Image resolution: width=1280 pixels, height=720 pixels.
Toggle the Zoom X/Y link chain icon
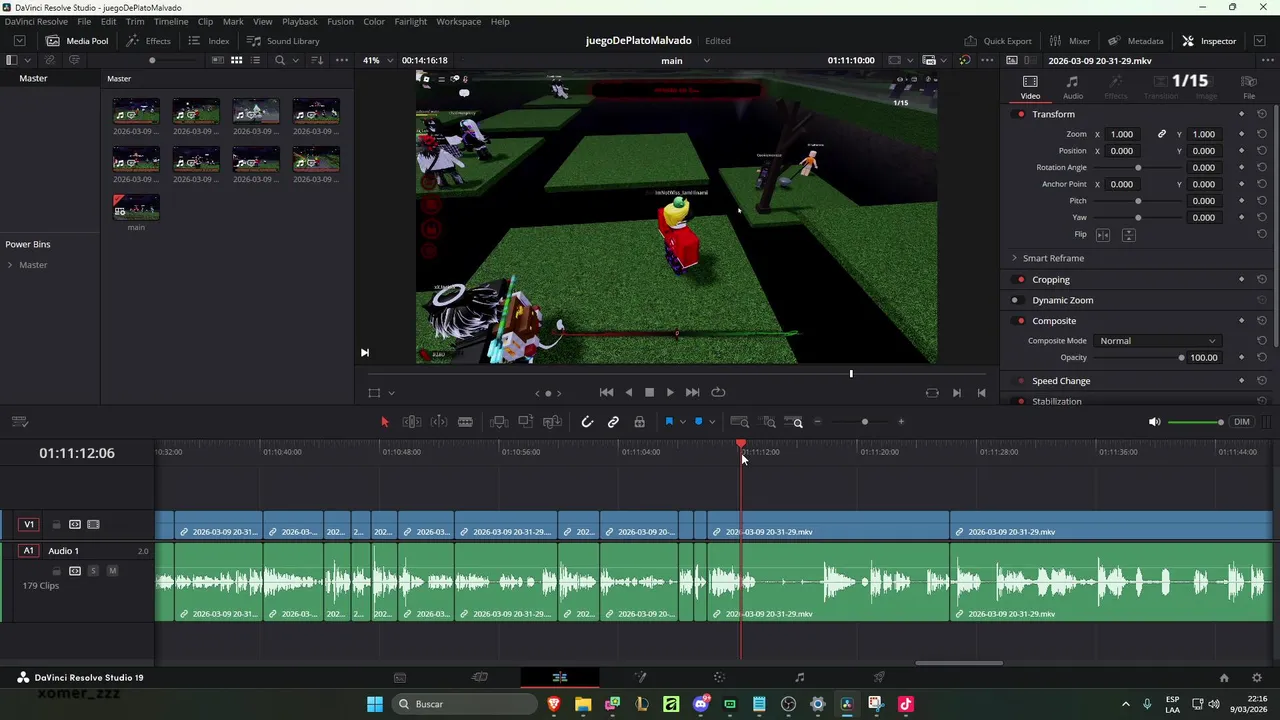(x=1162, y=134)
